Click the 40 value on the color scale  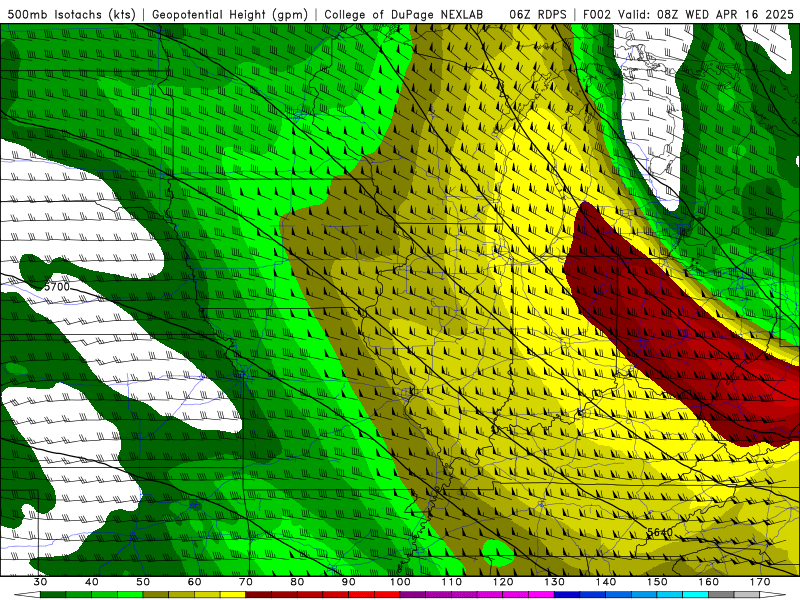(92, 582)
